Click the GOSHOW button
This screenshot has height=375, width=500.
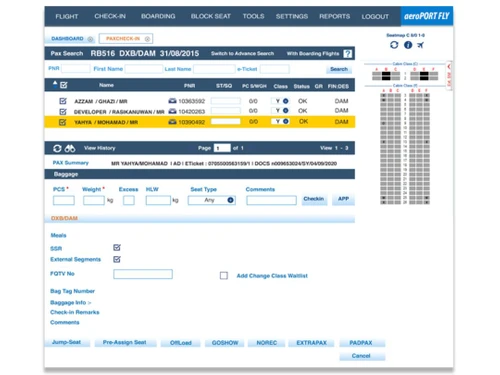click(225, 343)
